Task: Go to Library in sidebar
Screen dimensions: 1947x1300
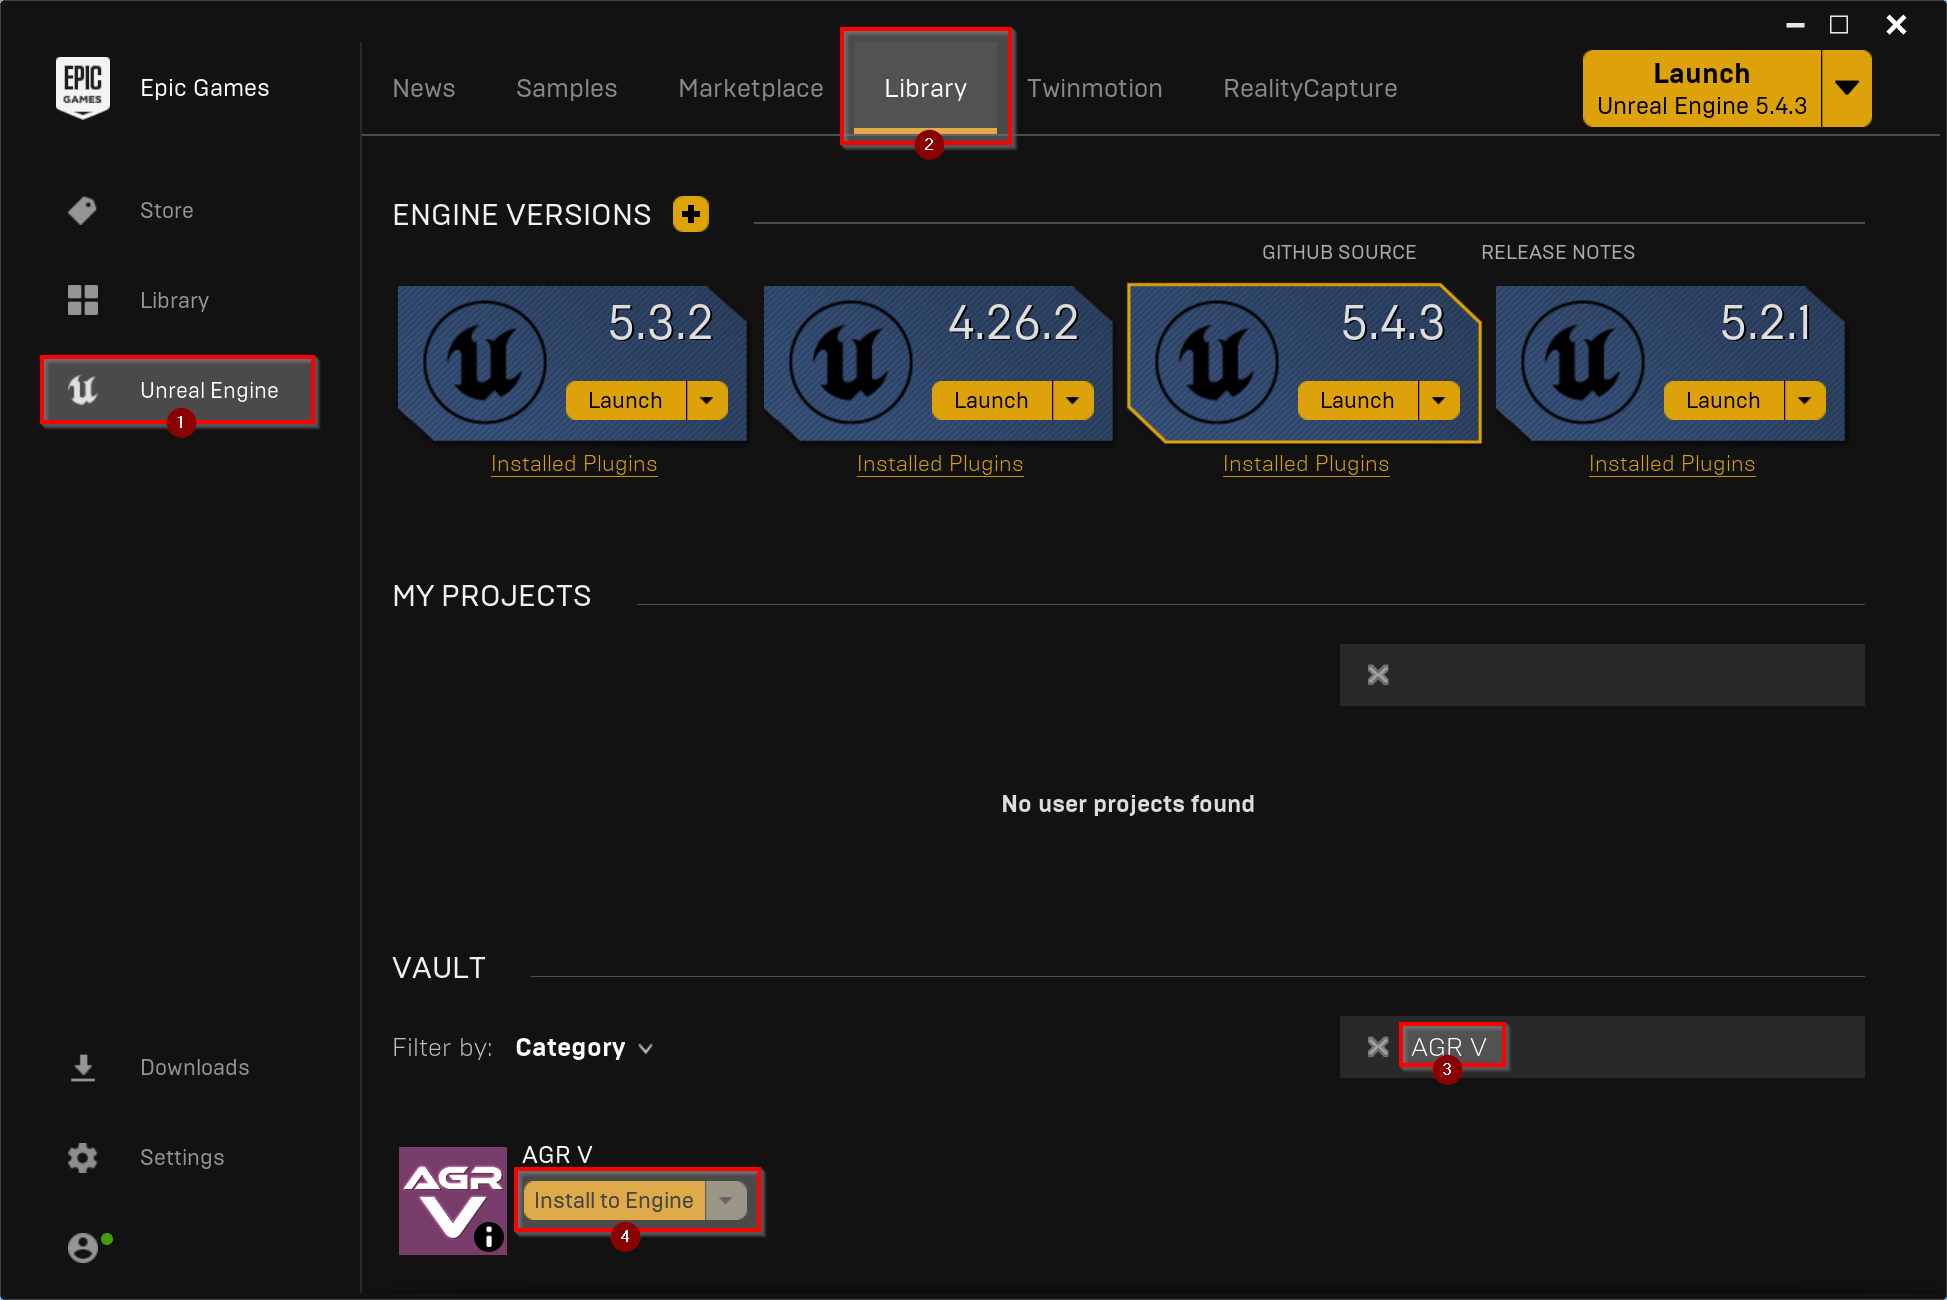Action: 175,301
